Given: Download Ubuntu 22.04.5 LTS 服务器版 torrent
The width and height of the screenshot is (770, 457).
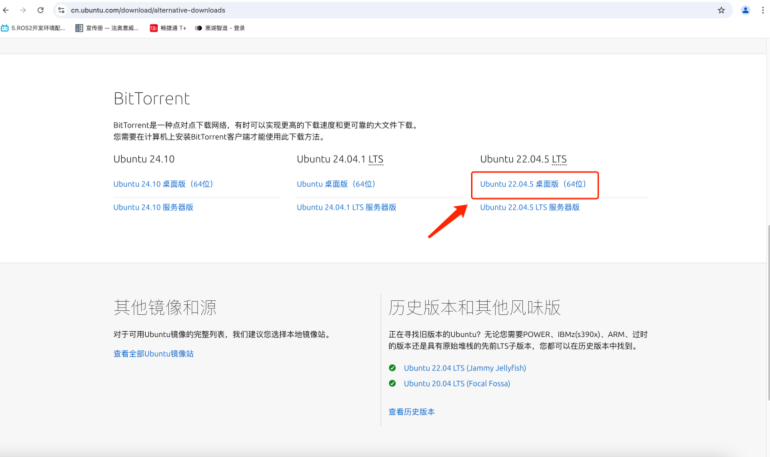Looking at the screenshot, I should pos(529,207).
